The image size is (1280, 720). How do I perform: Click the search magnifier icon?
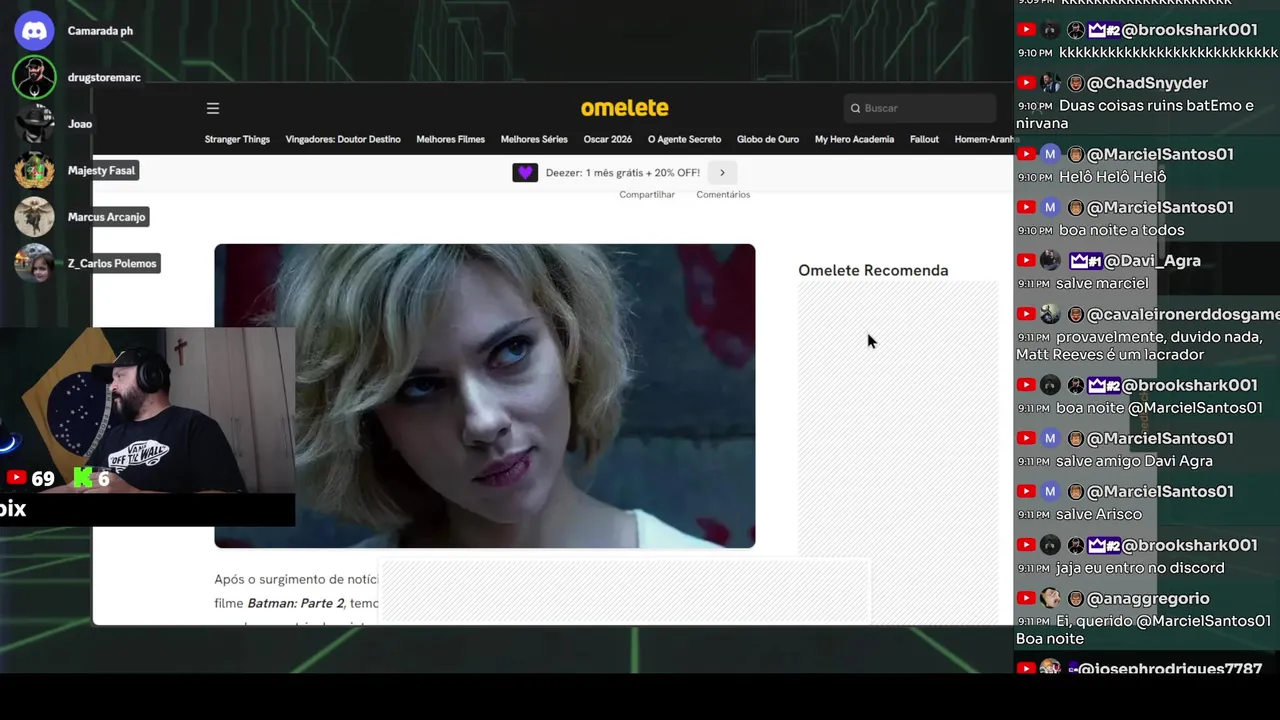[x=855, y=108]
